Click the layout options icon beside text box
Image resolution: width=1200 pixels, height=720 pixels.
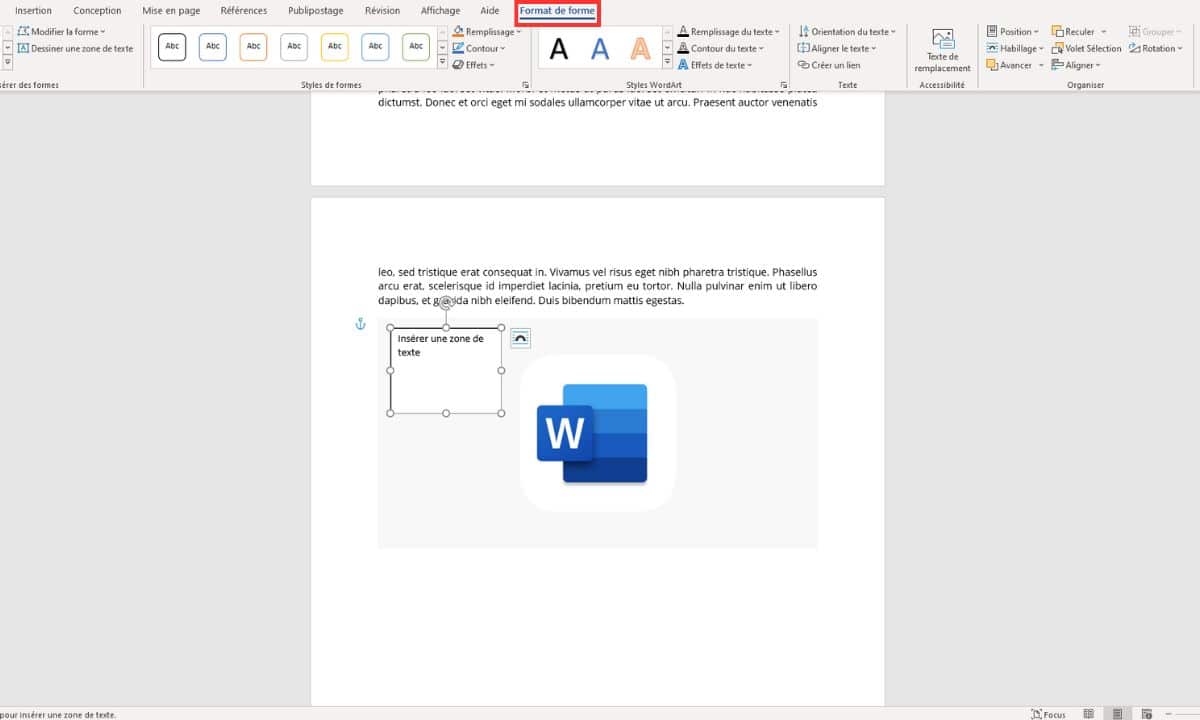[520, 338]
